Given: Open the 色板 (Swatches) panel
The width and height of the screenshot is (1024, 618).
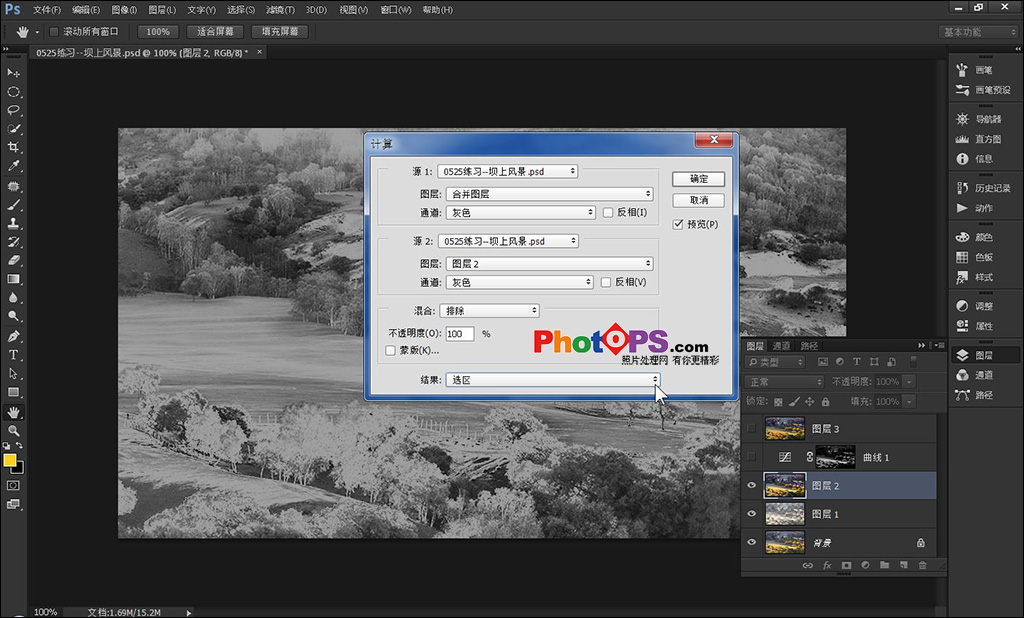Looking at the screenshot, I should tap(974, 257).
